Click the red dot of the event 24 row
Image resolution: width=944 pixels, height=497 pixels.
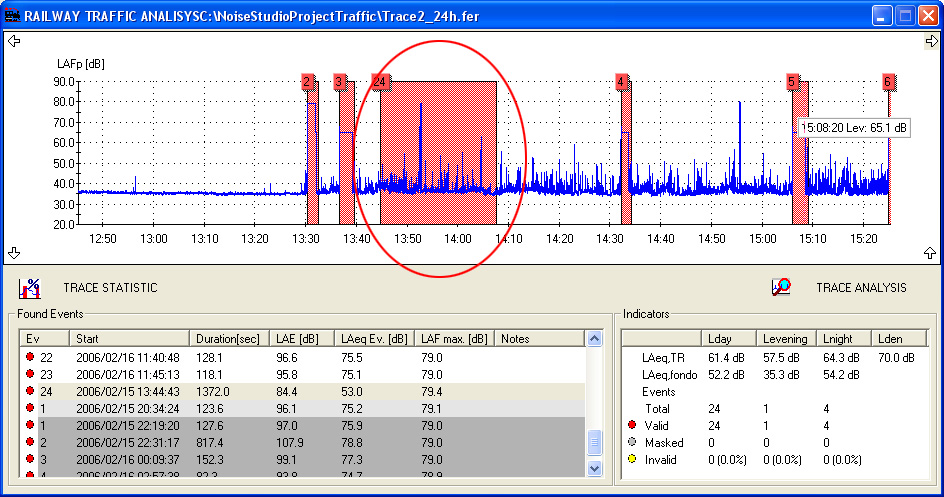pyautogui.click(x=30, y=390)
